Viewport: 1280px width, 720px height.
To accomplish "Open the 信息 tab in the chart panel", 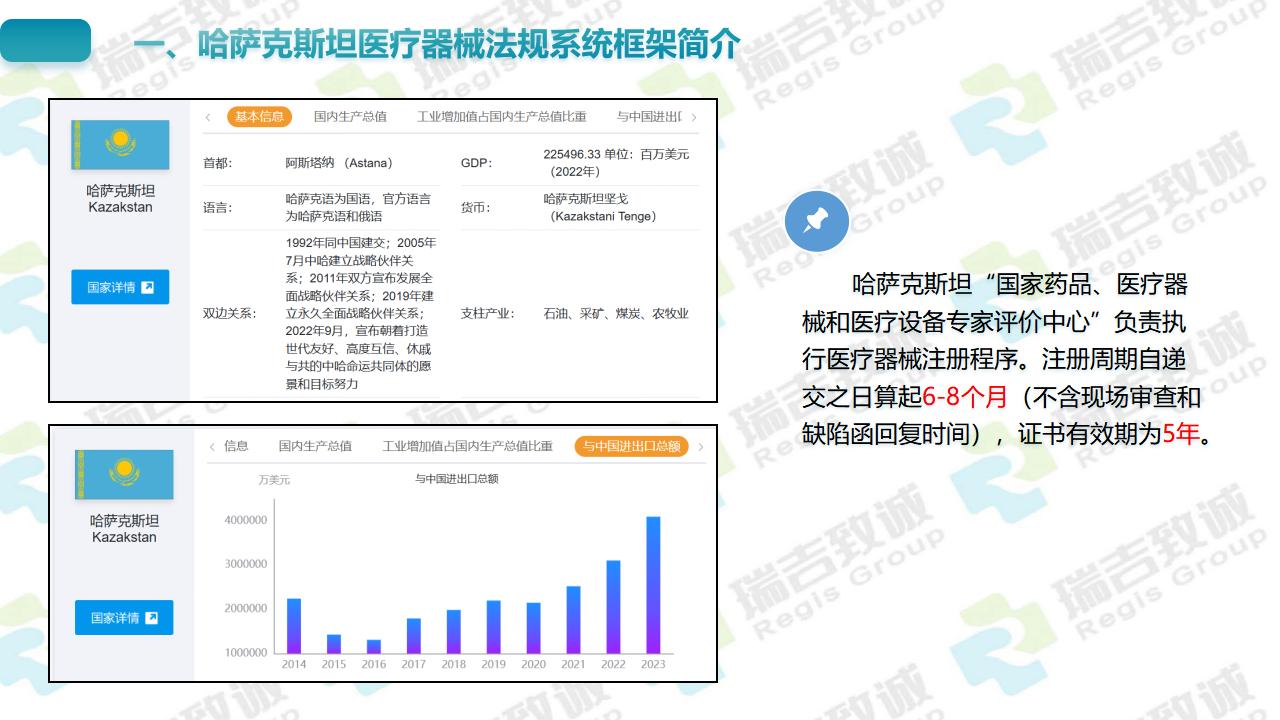I will 236,446.
